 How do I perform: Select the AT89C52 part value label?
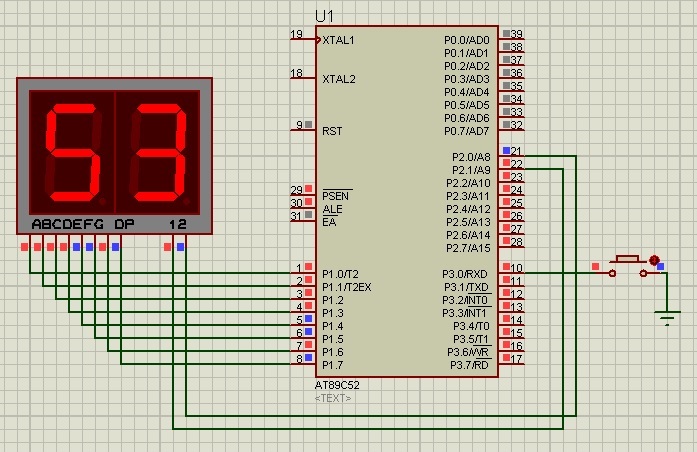click(x=337, y=385)
